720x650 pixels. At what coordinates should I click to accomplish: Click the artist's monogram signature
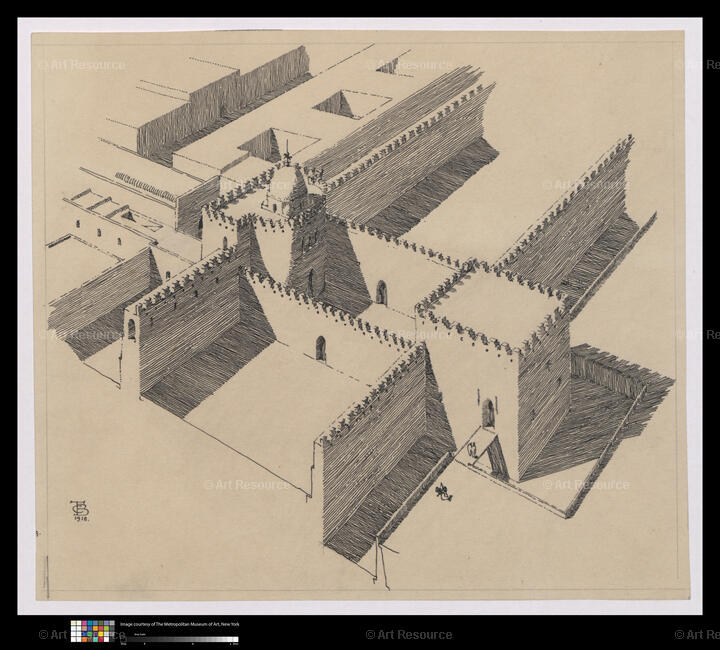pos(79,507)
